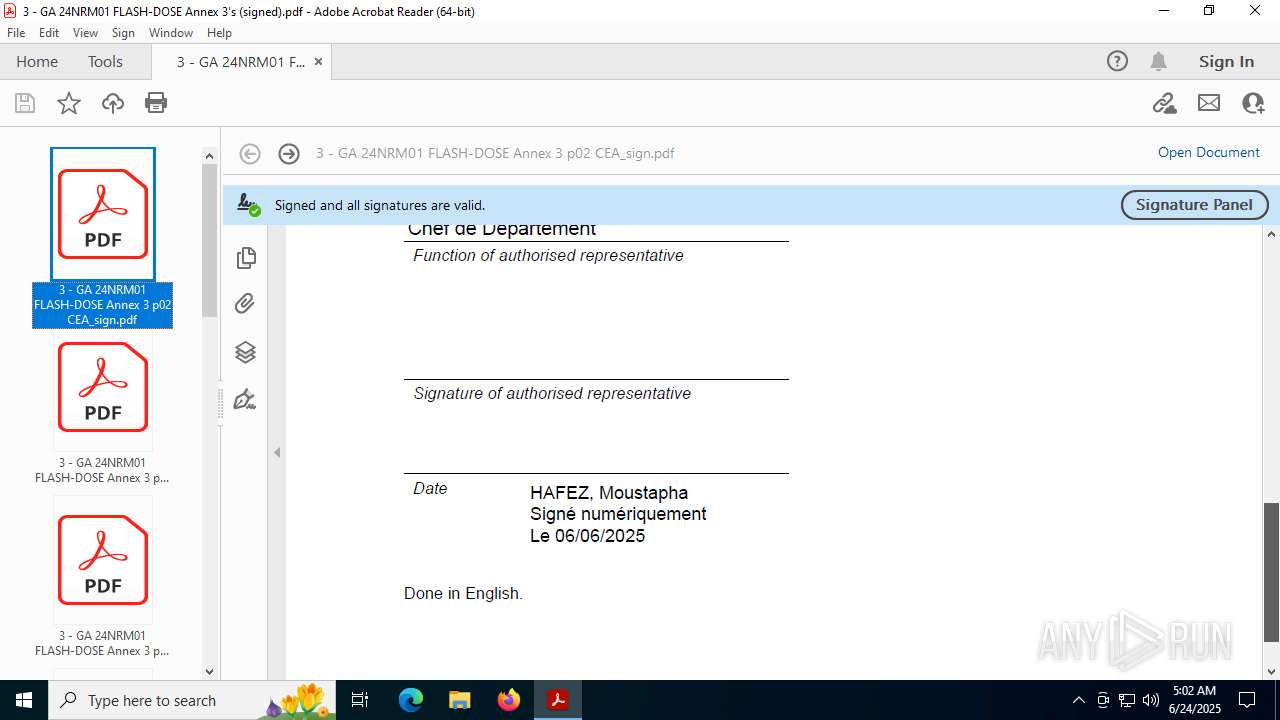Open the Edit menu
The width and height of the screenshot is (1280, 720).
(x=49, y=33)
